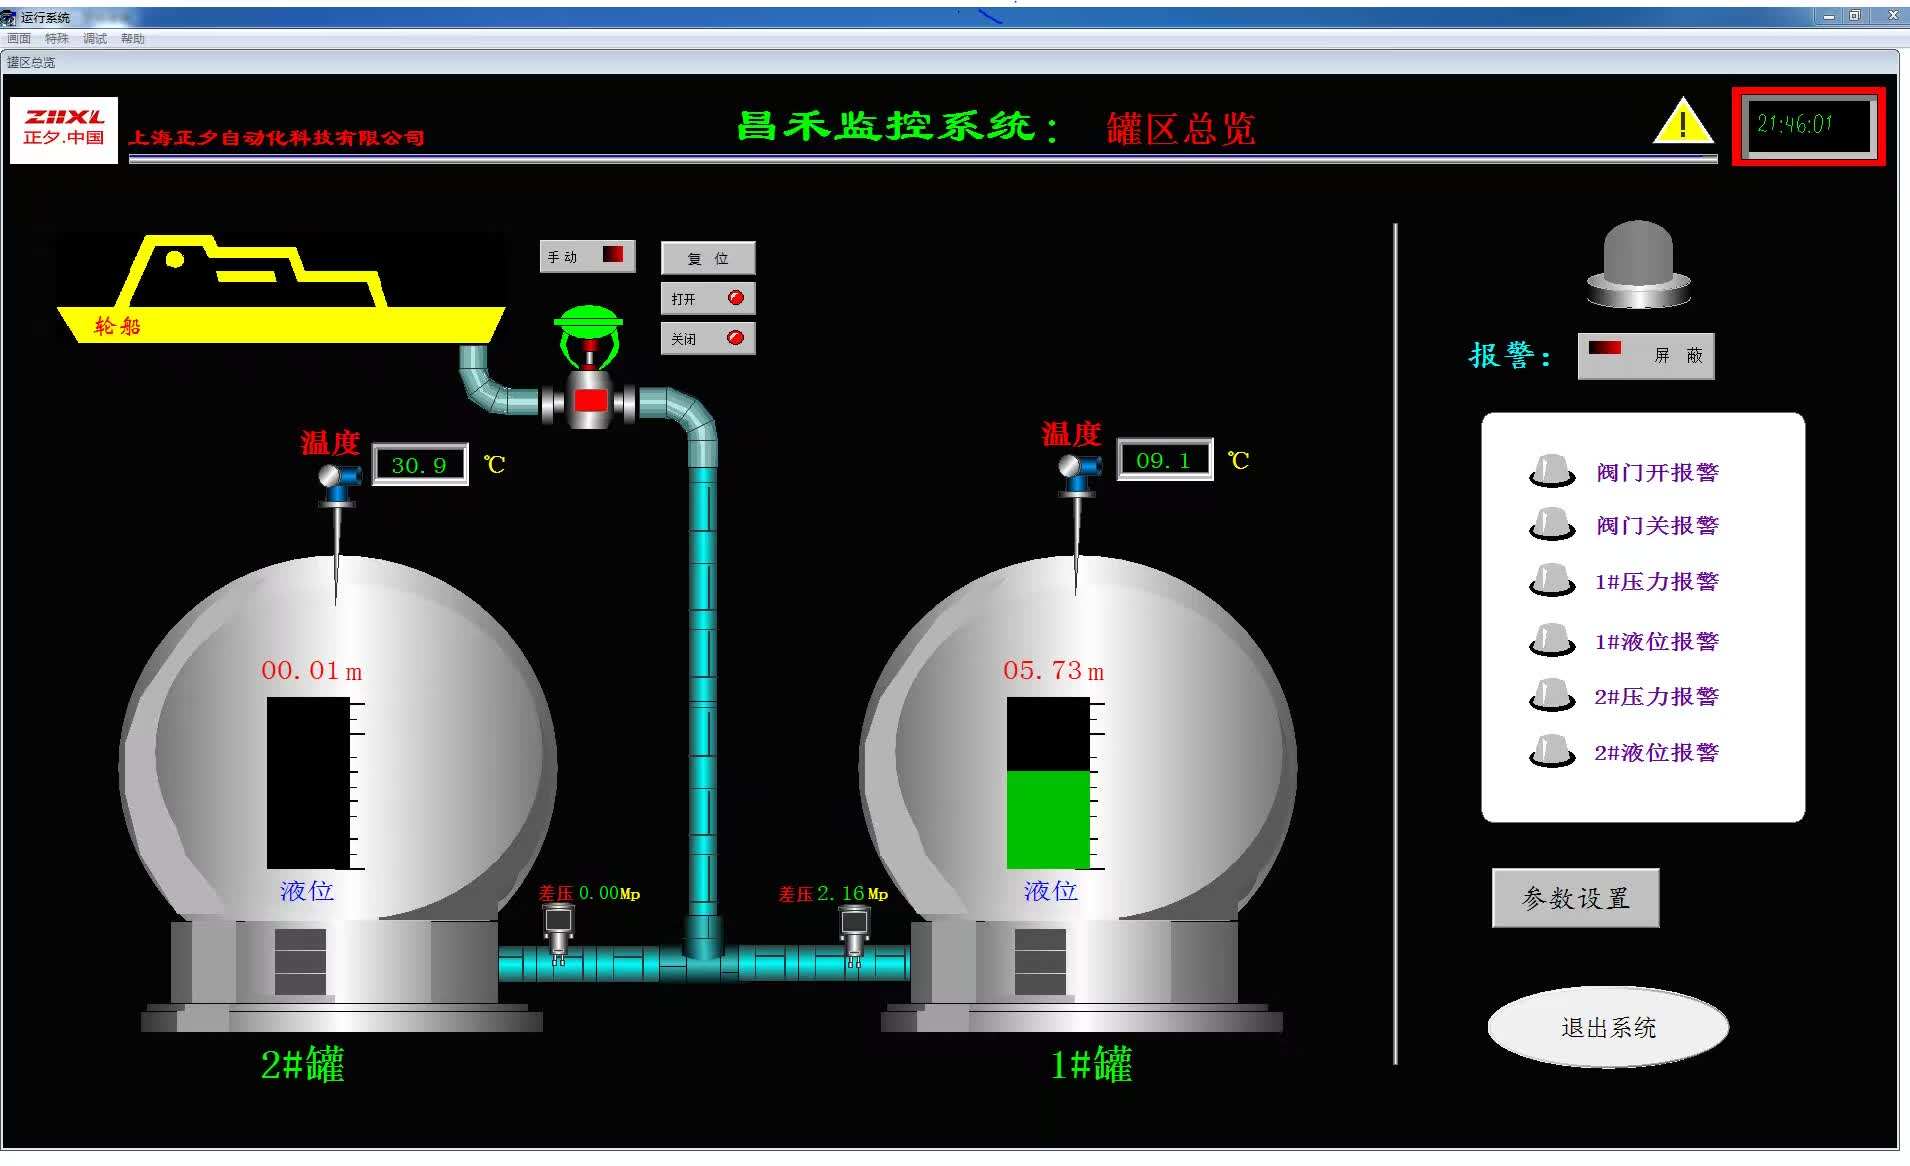This screenshot has width=1910, height=1166.
Task: Click the gray alarm beacon lamp
Action: tap(1638, 263)
